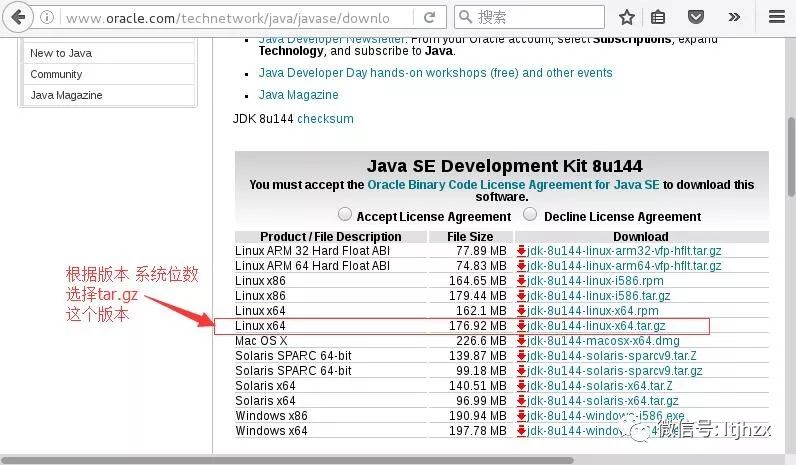Click the vertical scrollbar thumb

point(791,156)
